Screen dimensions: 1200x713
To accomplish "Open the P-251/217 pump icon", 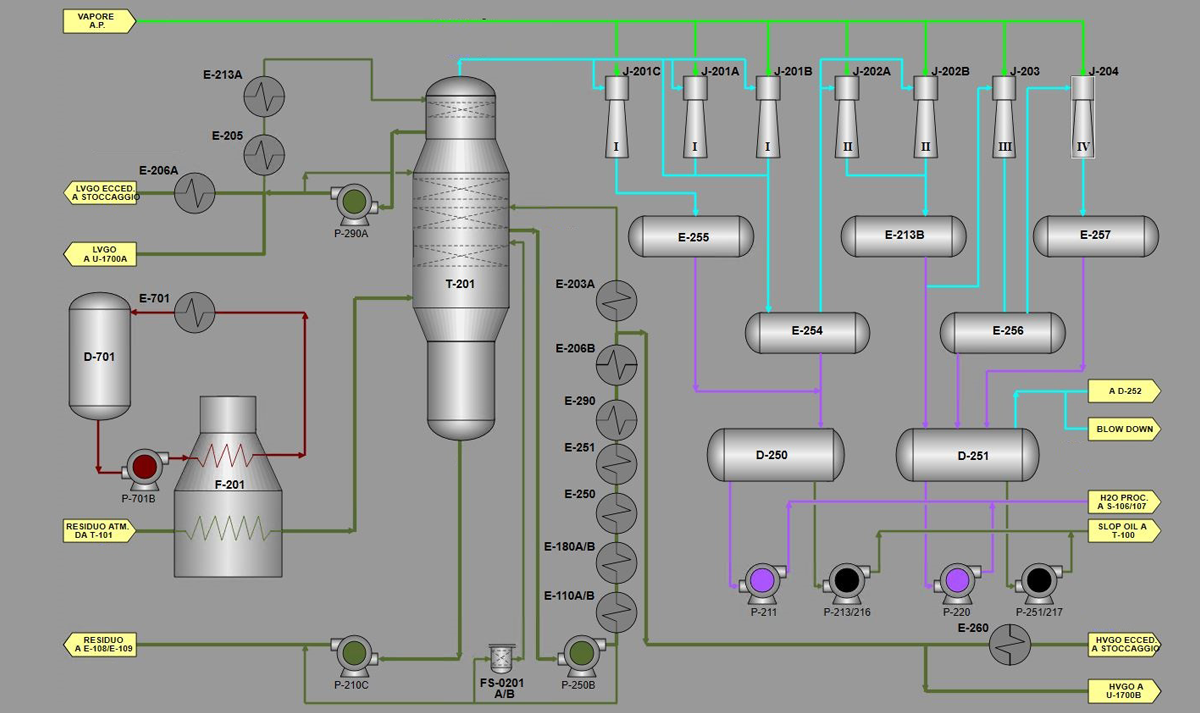I will point(1039,581).
